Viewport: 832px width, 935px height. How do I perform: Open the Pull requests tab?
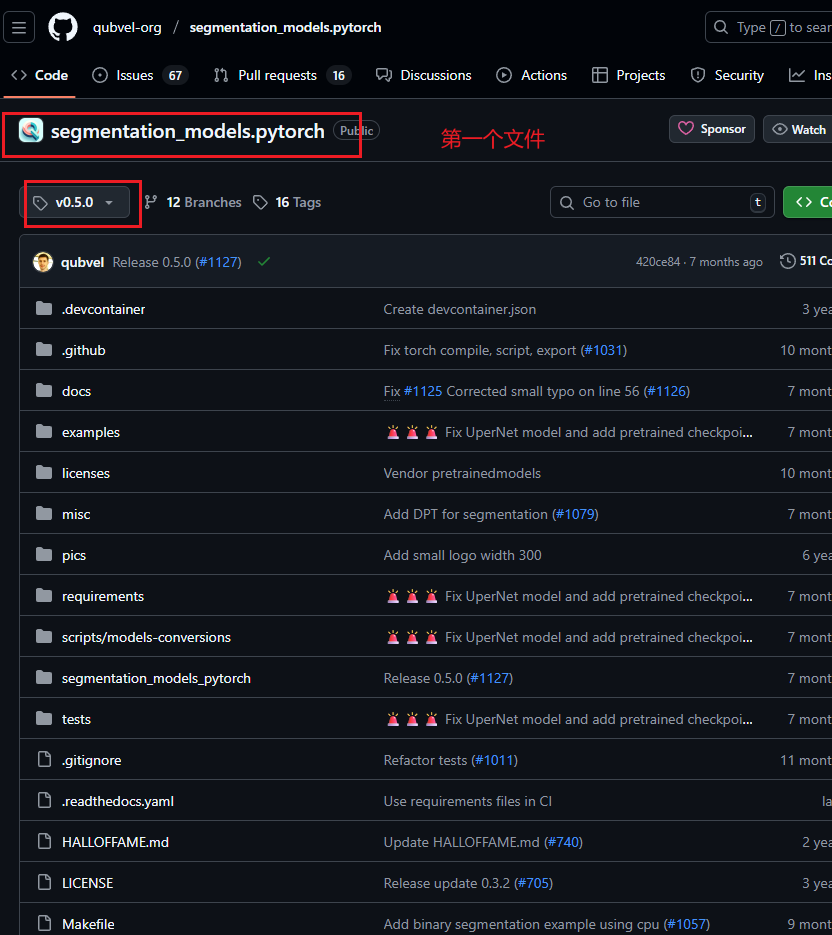(x=283, y=75)
